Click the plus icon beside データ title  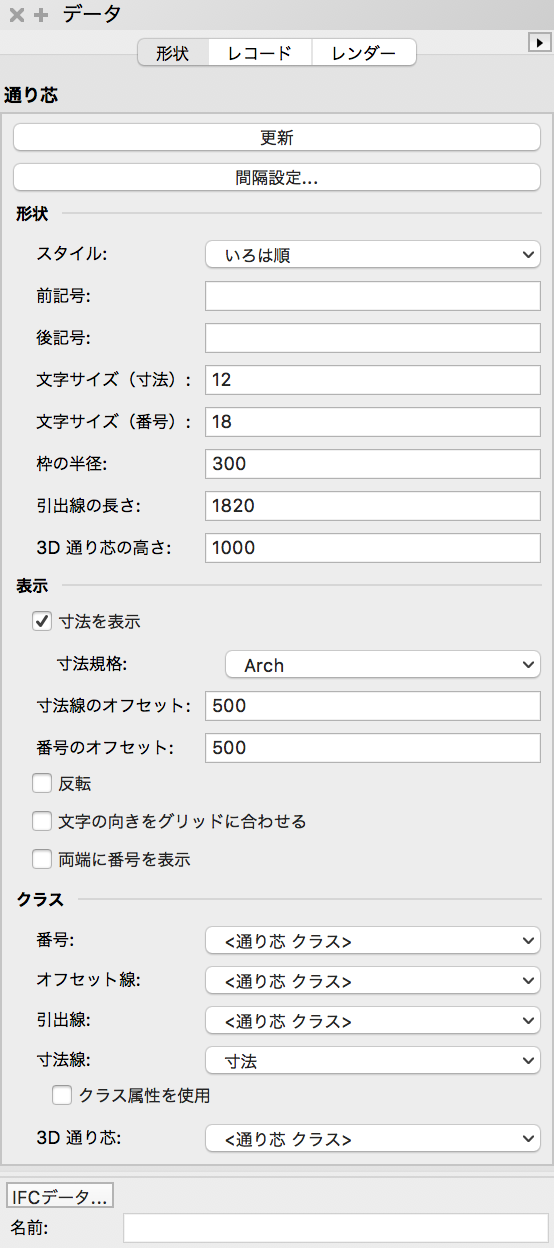click(41, 15)
